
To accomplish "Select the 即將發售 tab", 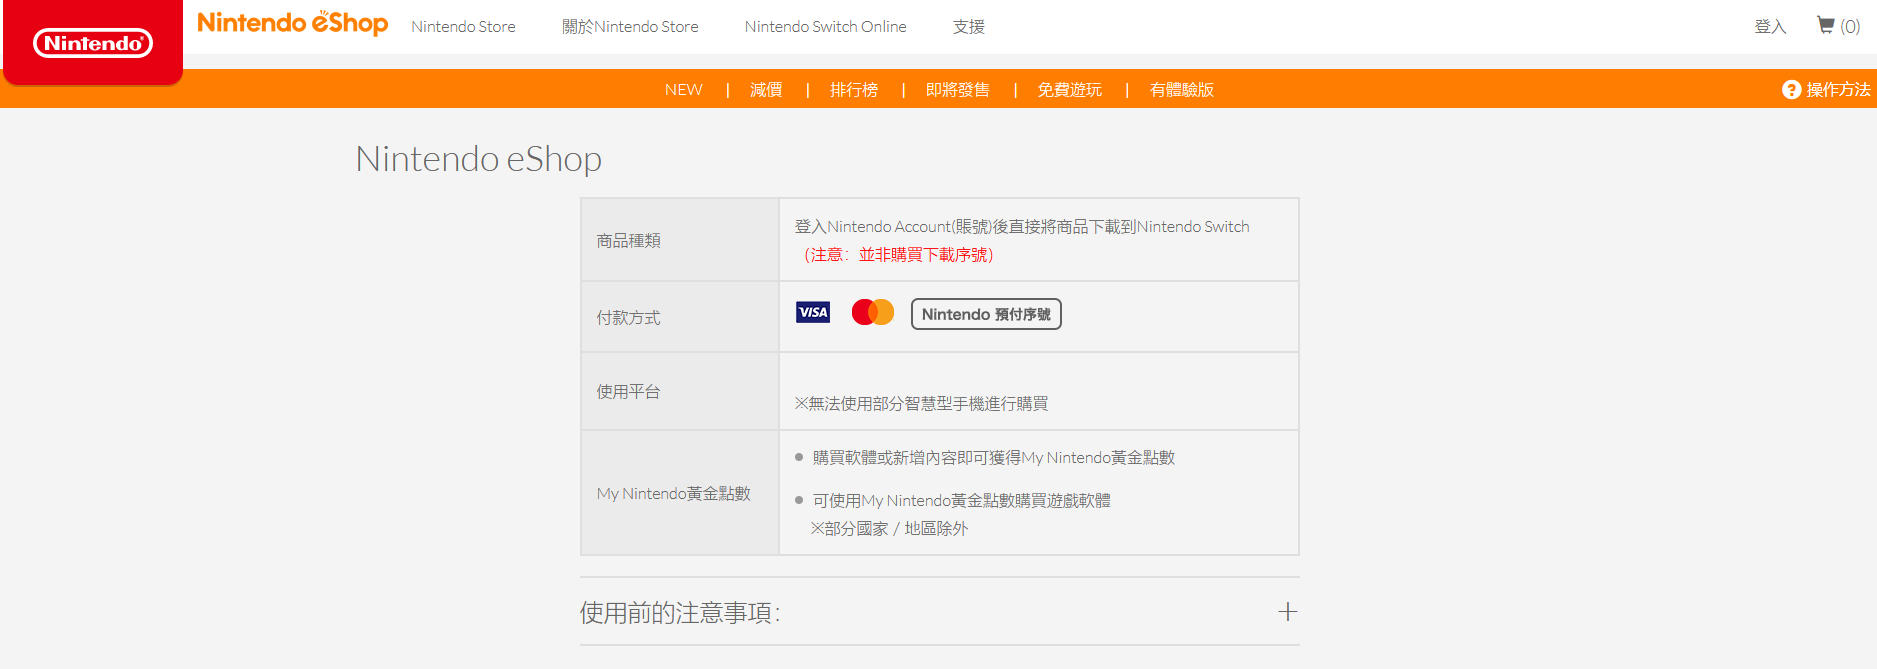I will click(957, 90).
